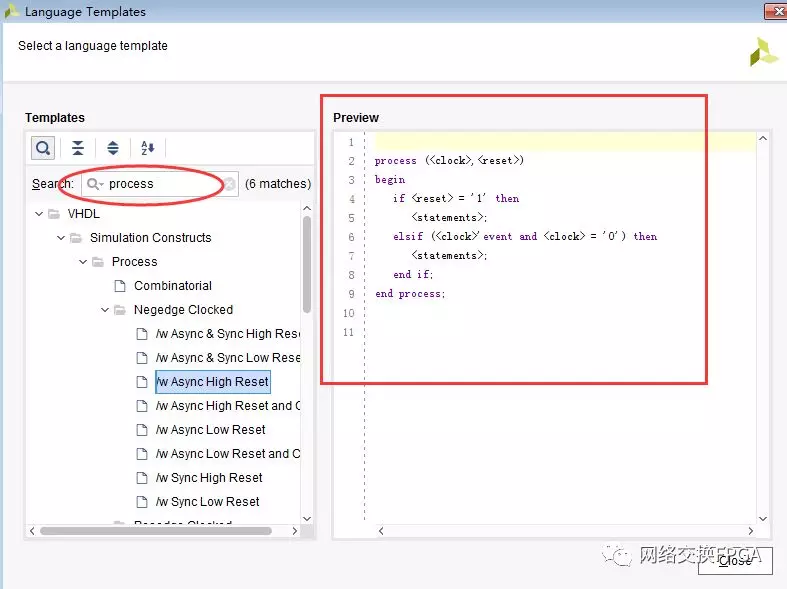Select the Process folder label
The image size is (787, 589).
[x=135, y=262]
